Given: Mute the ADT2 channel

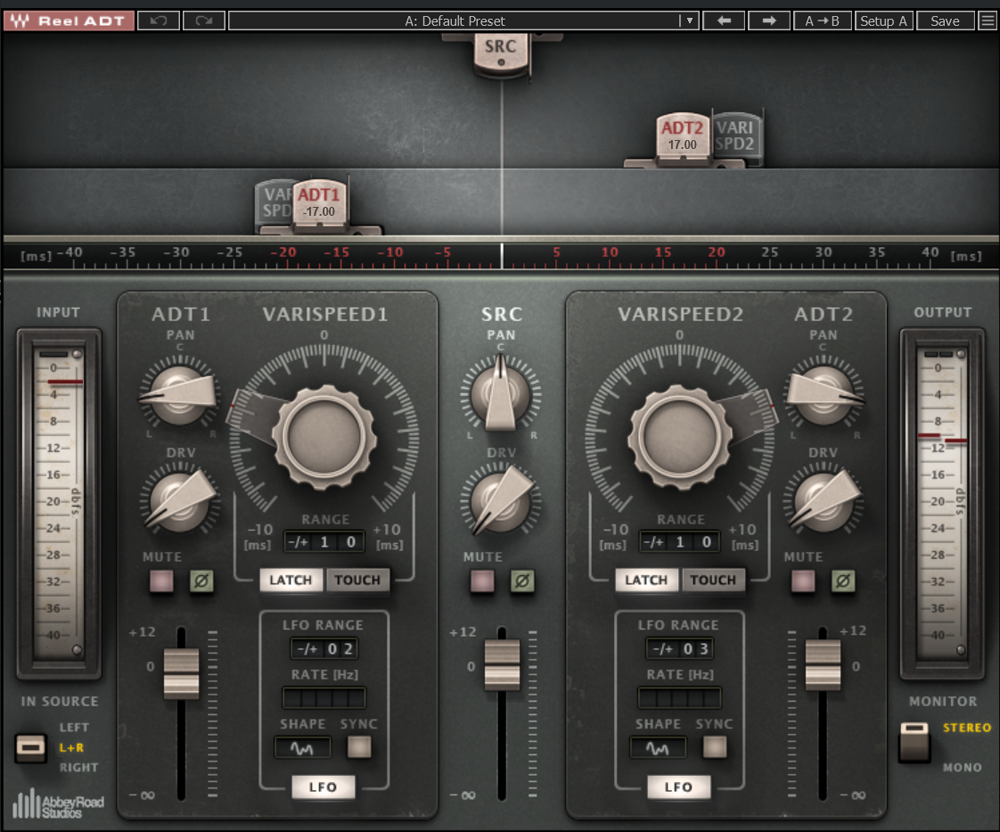Looking at the screenshot, I should 803,581.
